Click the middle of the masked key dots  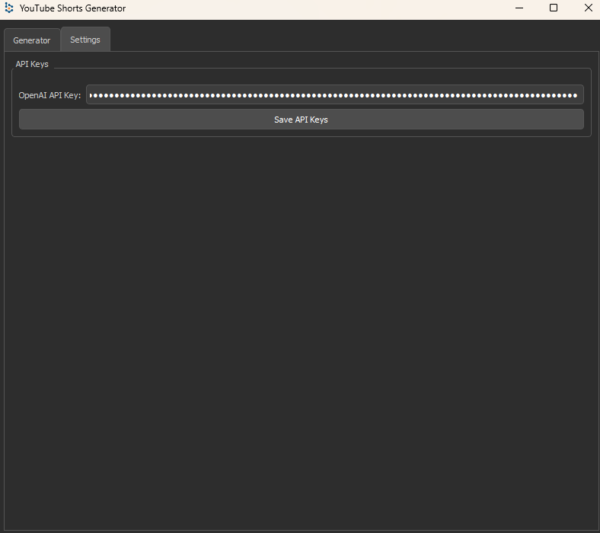point(334,96)
